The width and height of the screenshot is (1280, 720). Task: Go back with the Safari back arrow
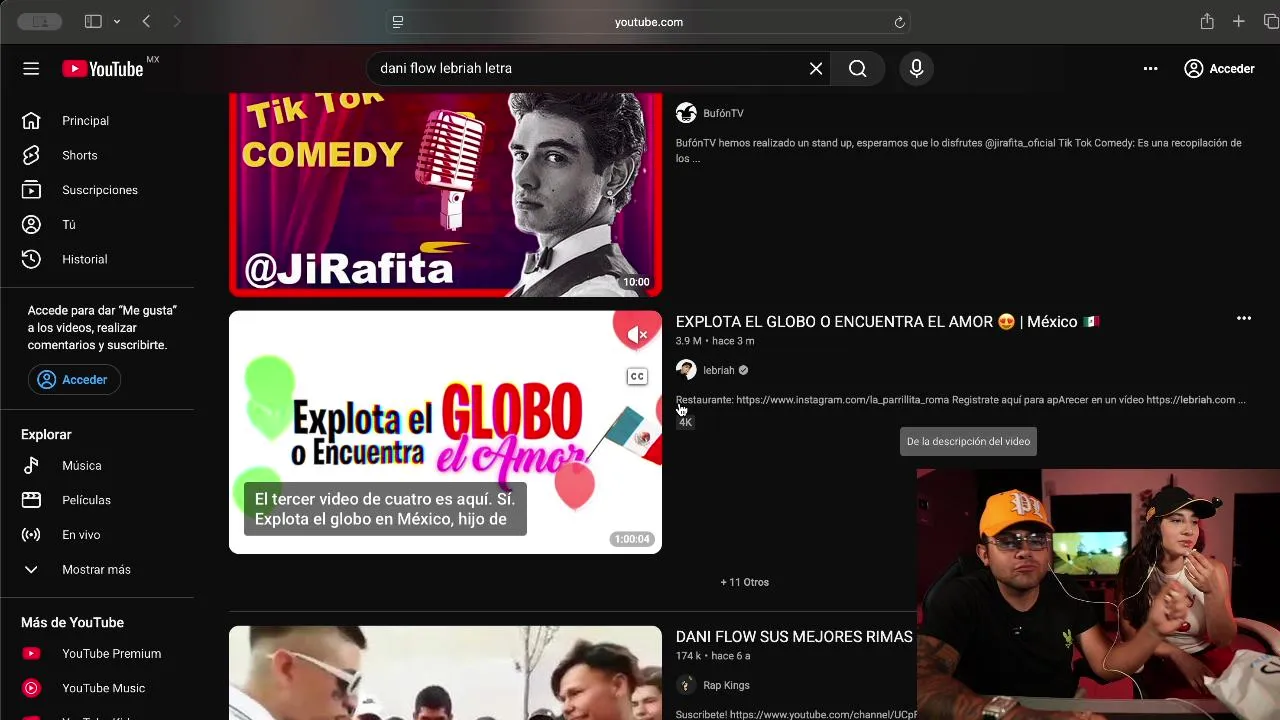point(146,21)
